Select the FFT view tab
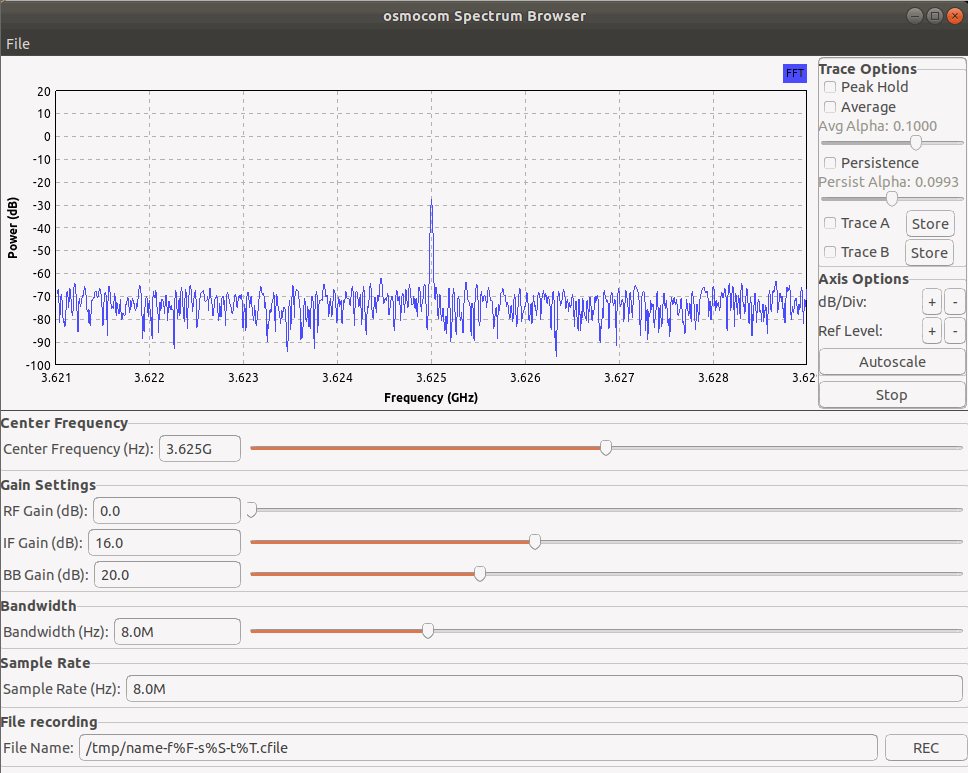 (794, 73)
